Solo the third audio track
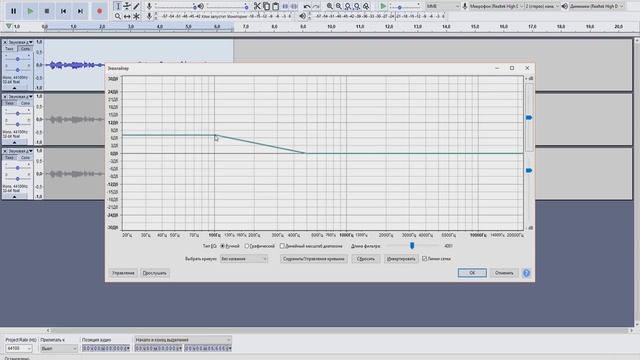640x360 pixels. click(x=25, y=158)
